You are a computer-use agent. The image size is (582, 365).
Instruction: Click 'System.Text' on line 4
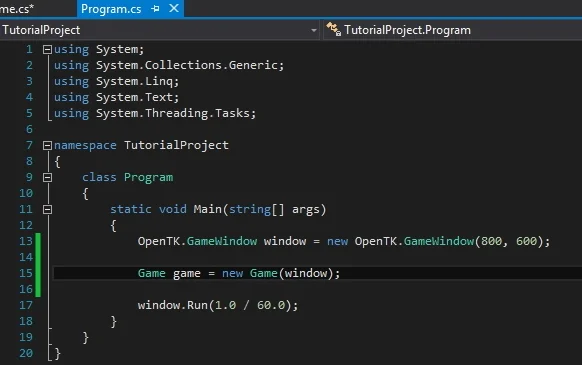[134, 97]
